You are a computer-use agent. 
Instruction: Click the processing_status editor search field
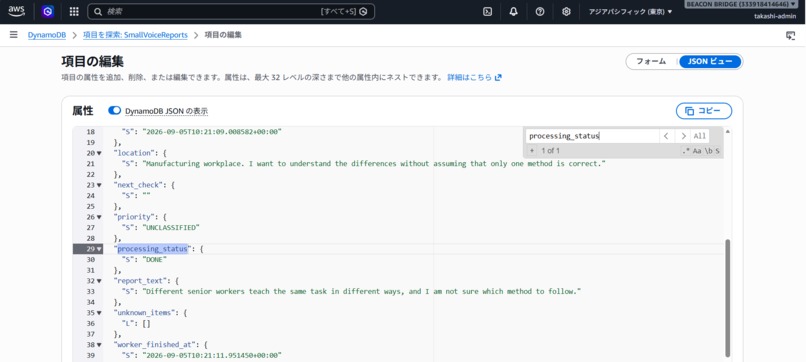tap(592, 136)
